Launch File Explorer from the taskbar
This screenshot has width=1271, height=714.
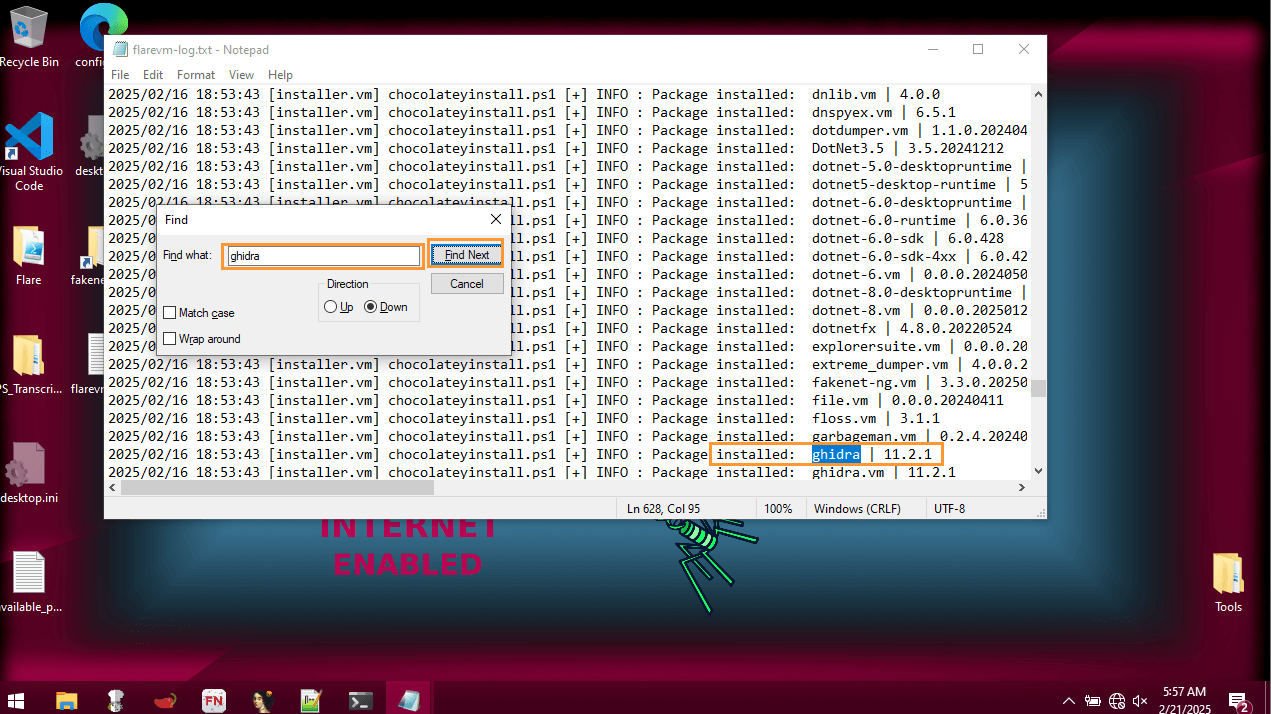[66, 700]
